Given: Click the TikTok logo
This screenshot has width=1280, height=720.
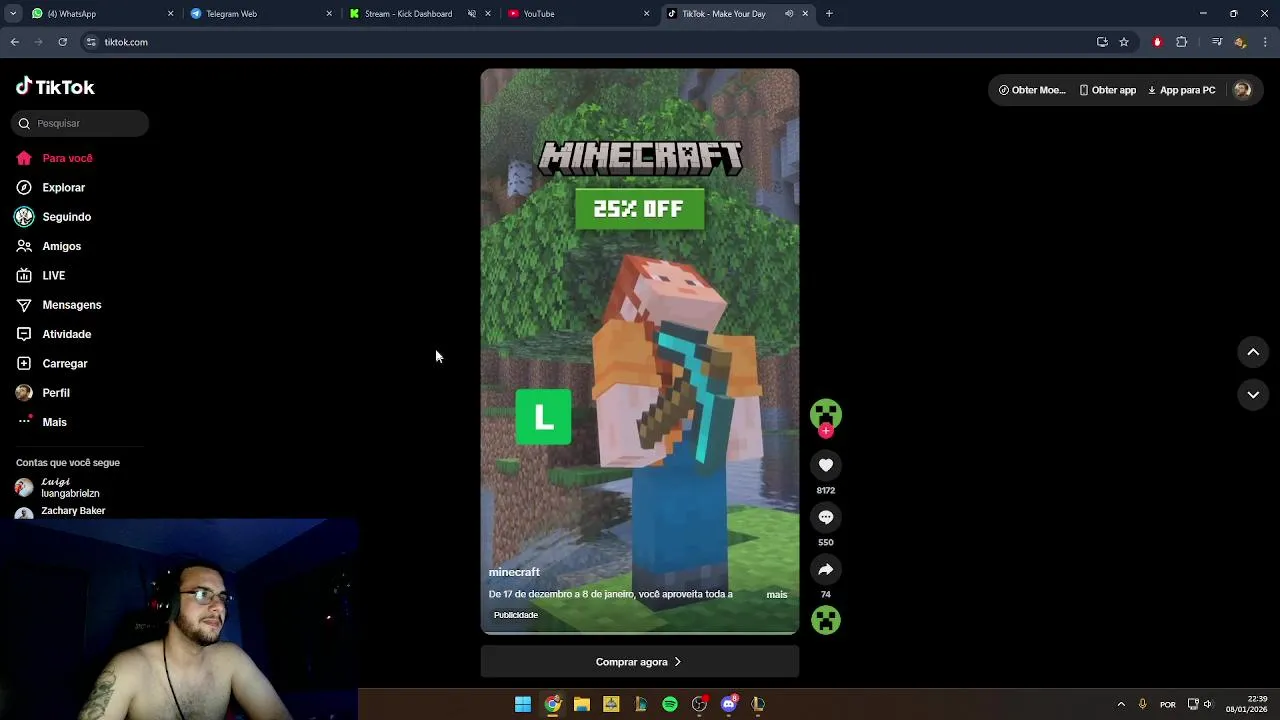Looking at the screenshot, I should (55, 87).
